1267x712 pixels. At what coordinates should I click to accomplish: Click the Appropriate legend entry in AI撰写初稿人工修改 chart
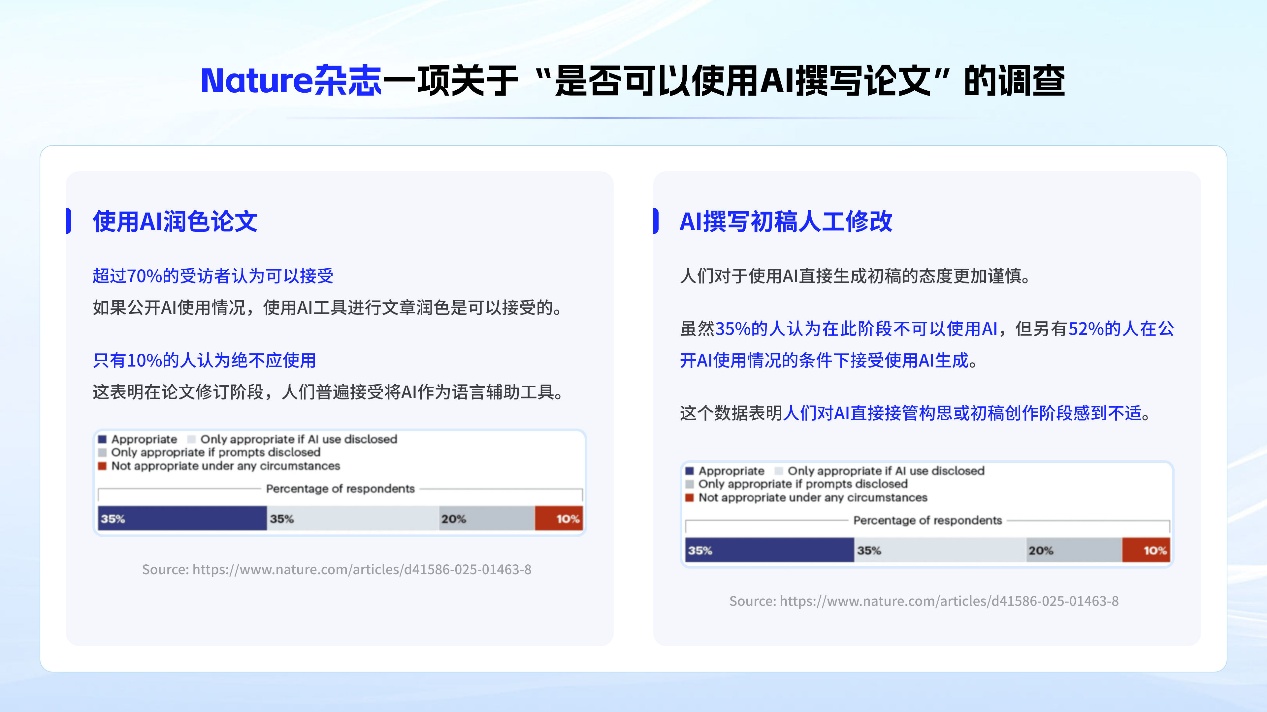725,471
